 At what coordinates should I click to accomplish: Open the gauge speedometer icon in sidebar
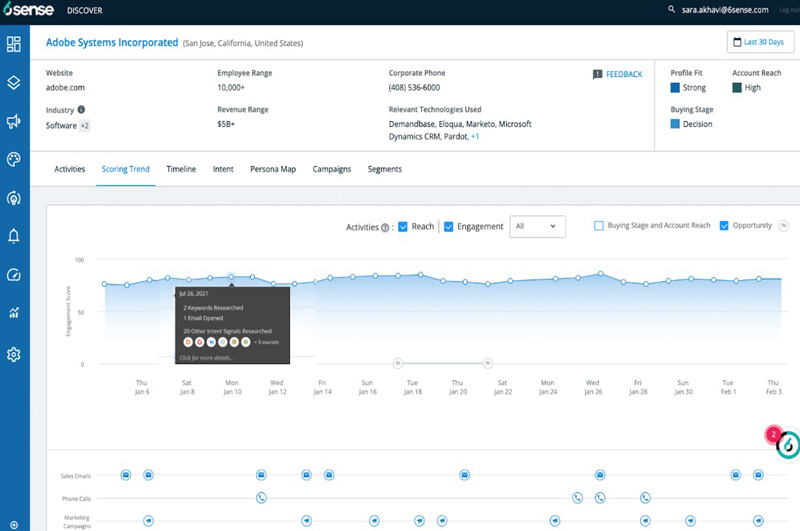(14, 275)
